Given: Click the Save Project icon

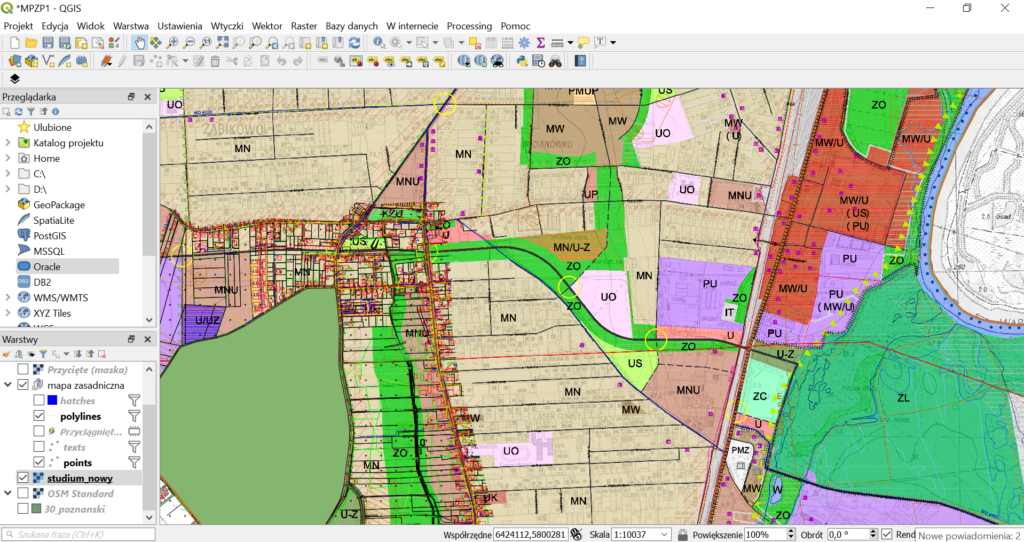Looking at the screenshot, I should point(48,43).
